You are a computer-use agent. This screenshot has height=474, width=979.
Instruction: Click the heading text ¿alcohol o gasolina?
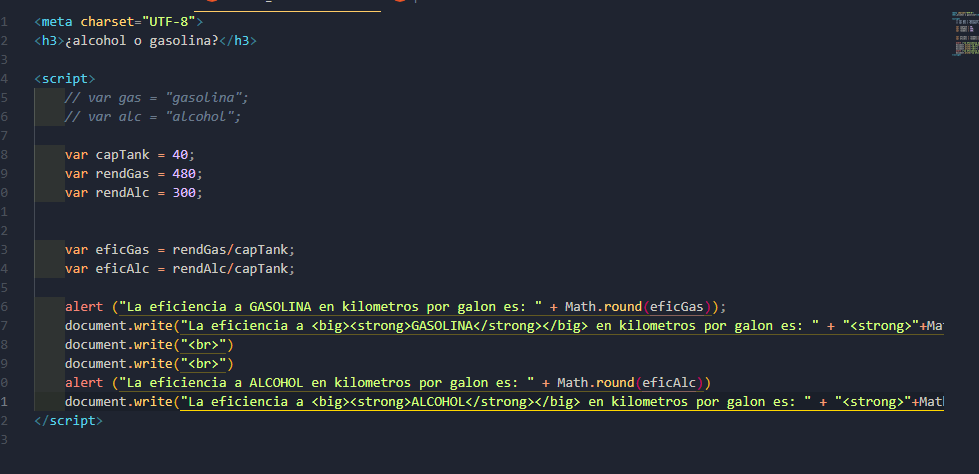pos(142,41)
